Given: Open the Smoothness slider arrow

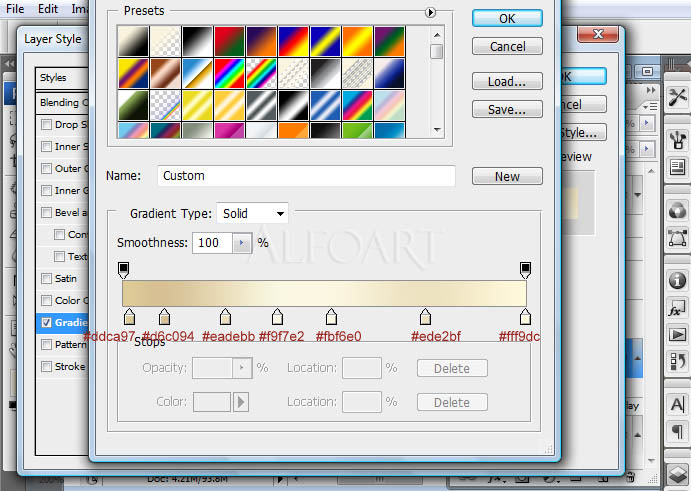Looking at the screenshot, I should tap(241, 243).
